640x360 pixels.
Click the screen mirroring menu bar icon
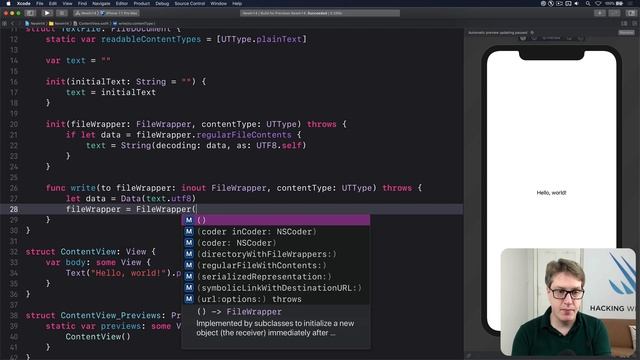568,3
